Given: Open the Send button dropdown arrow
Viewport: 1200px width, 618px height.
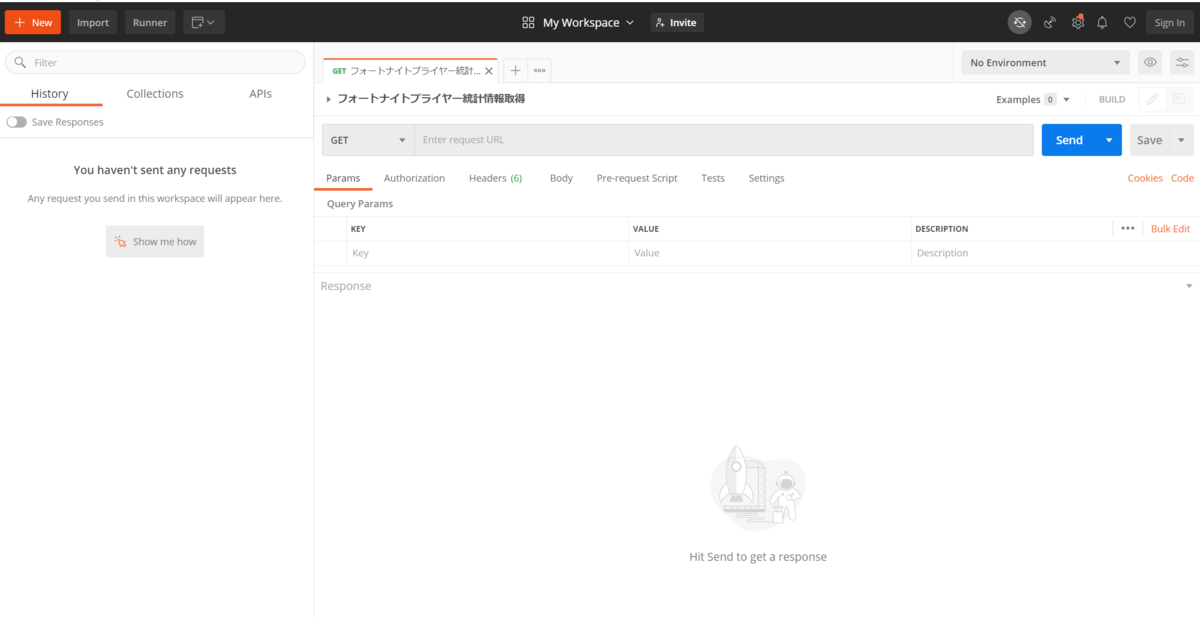Looking at the screenshot, I should (x=1109, y=140).
